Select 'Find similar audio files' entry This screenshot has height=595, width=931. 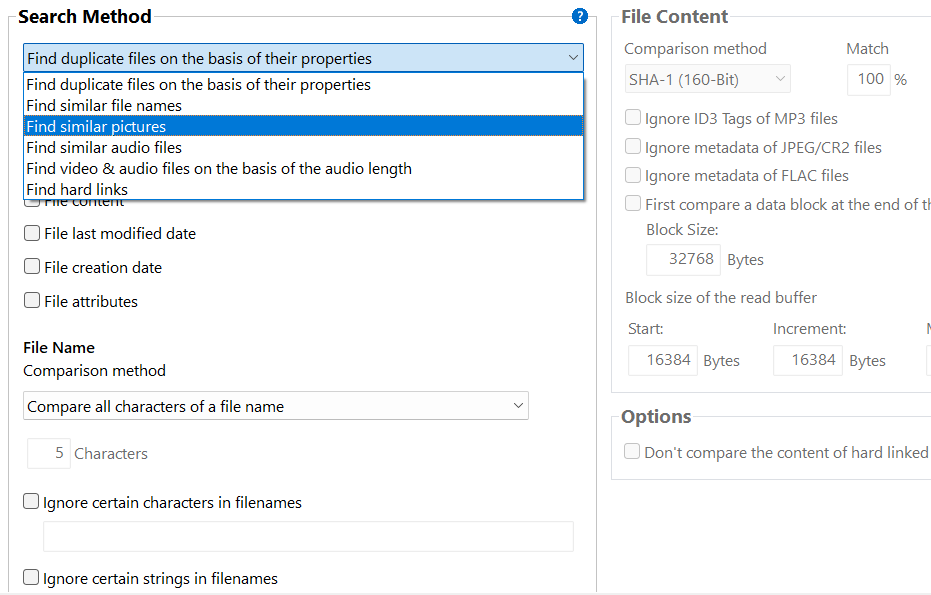[x=104, y=148]
